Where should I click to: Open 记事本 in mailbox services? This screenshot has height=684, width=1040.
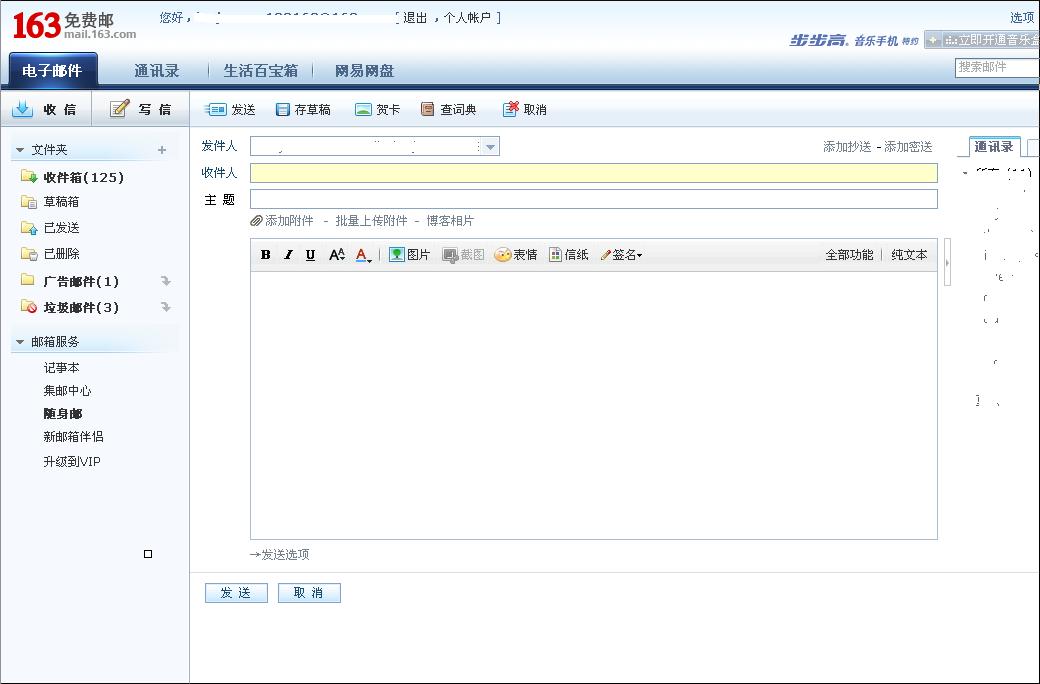pos(62,368)
